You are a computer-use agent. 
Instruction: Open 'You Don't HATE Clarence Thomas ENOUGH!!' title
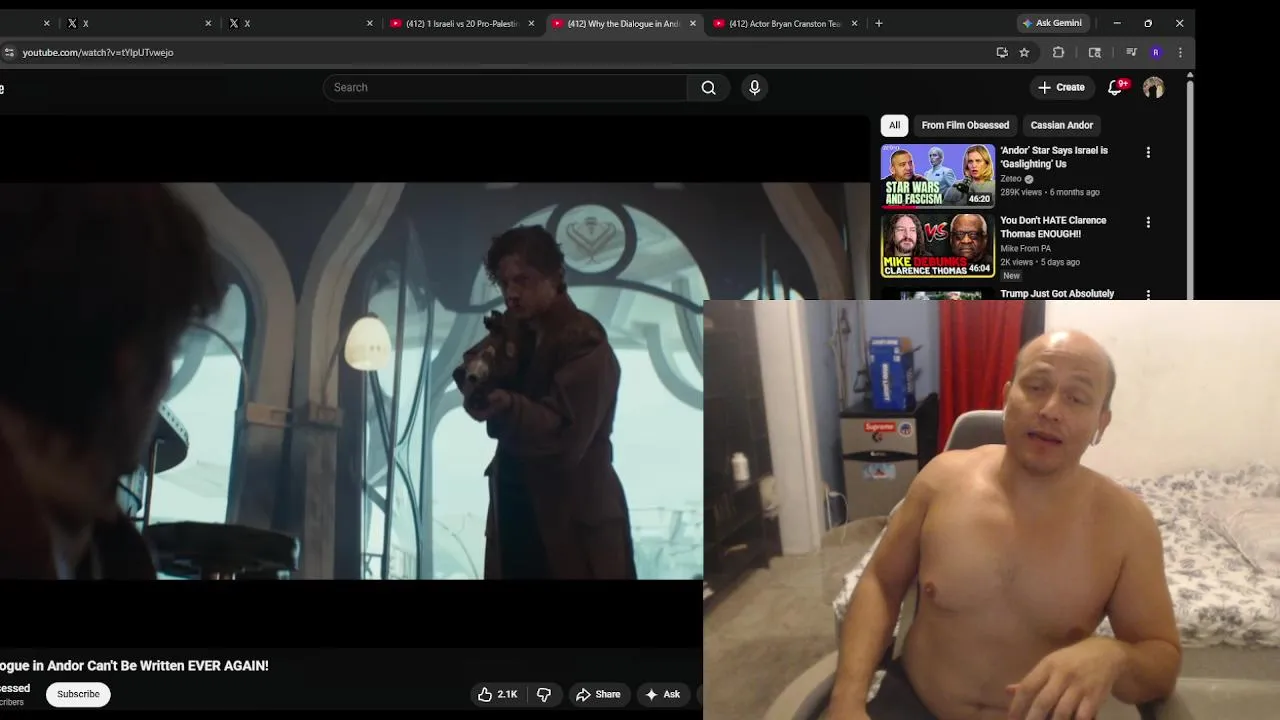tap(1053, 227)
